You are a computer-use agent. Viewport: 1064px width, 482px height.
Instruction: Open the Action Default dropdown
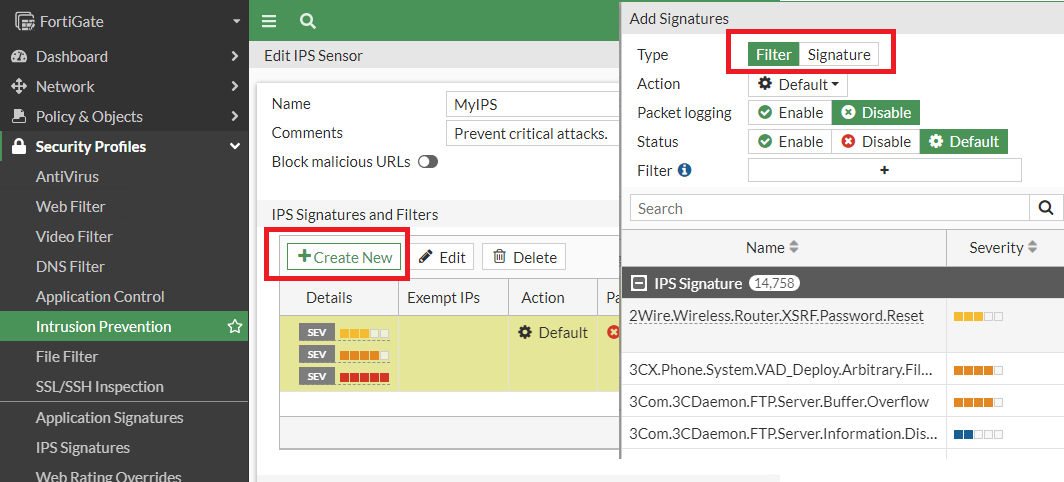[798, 84]
